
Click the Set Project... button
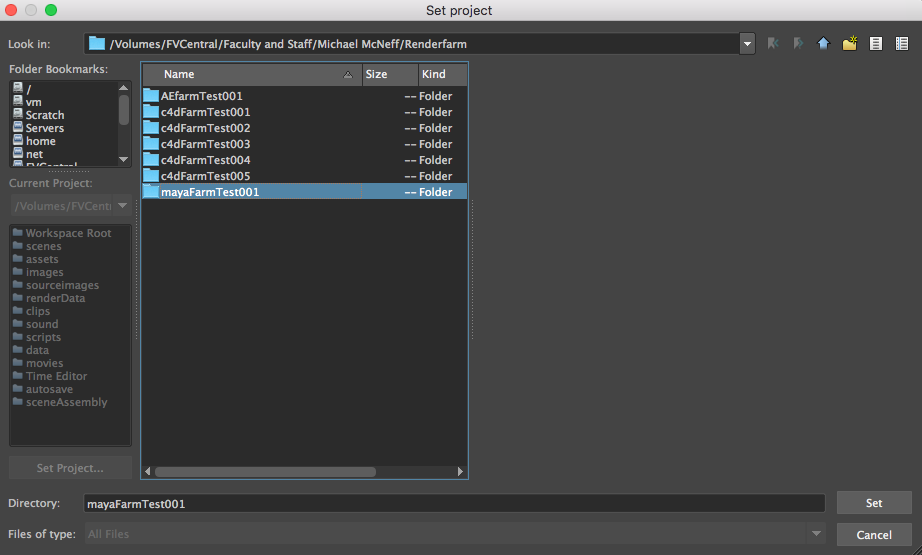pyautogui.click(x=70, y=467)
